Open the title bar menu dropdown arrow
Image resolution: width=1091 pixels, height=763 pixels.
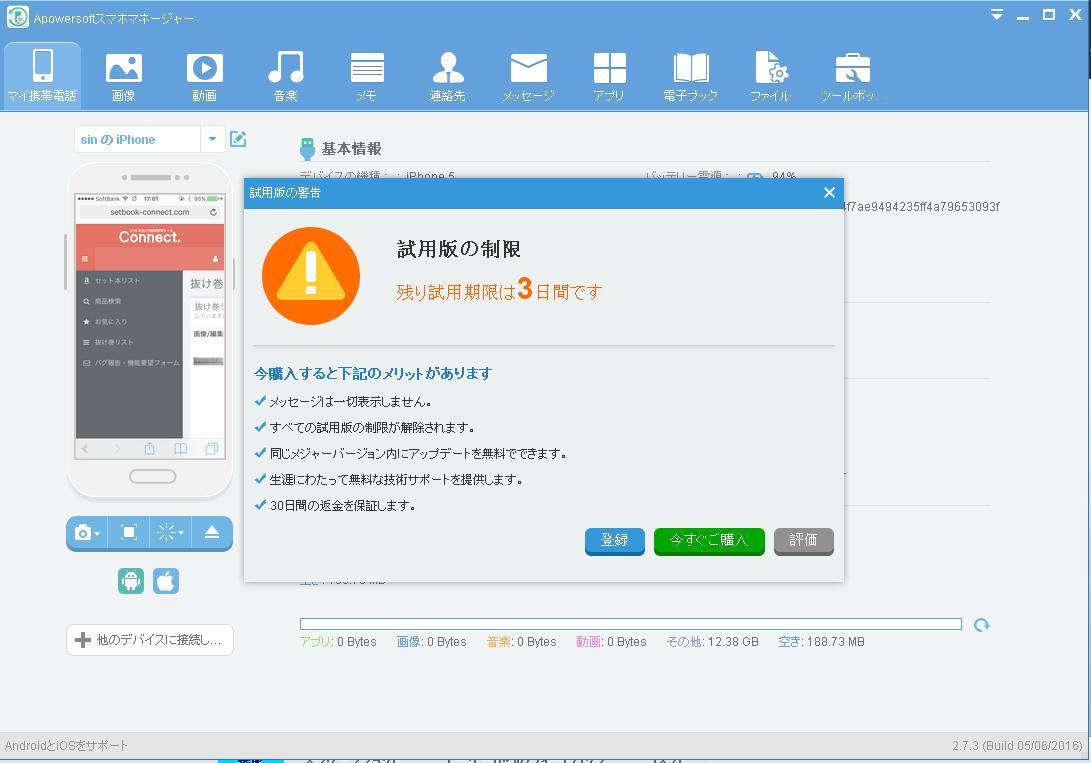997,15
